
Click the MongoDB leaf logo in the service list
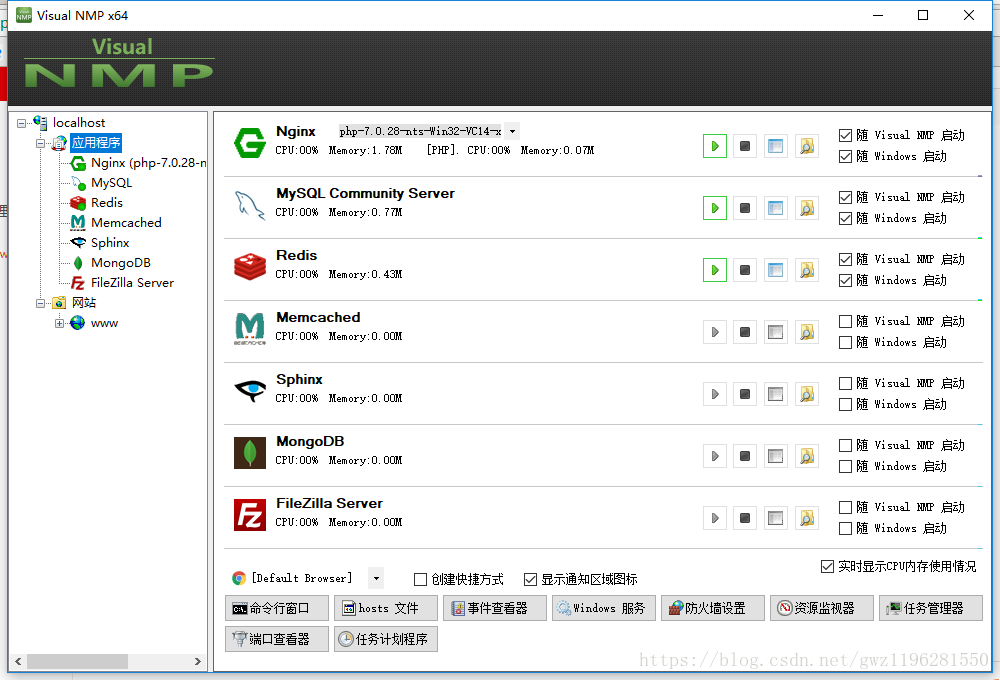[249, 452]
